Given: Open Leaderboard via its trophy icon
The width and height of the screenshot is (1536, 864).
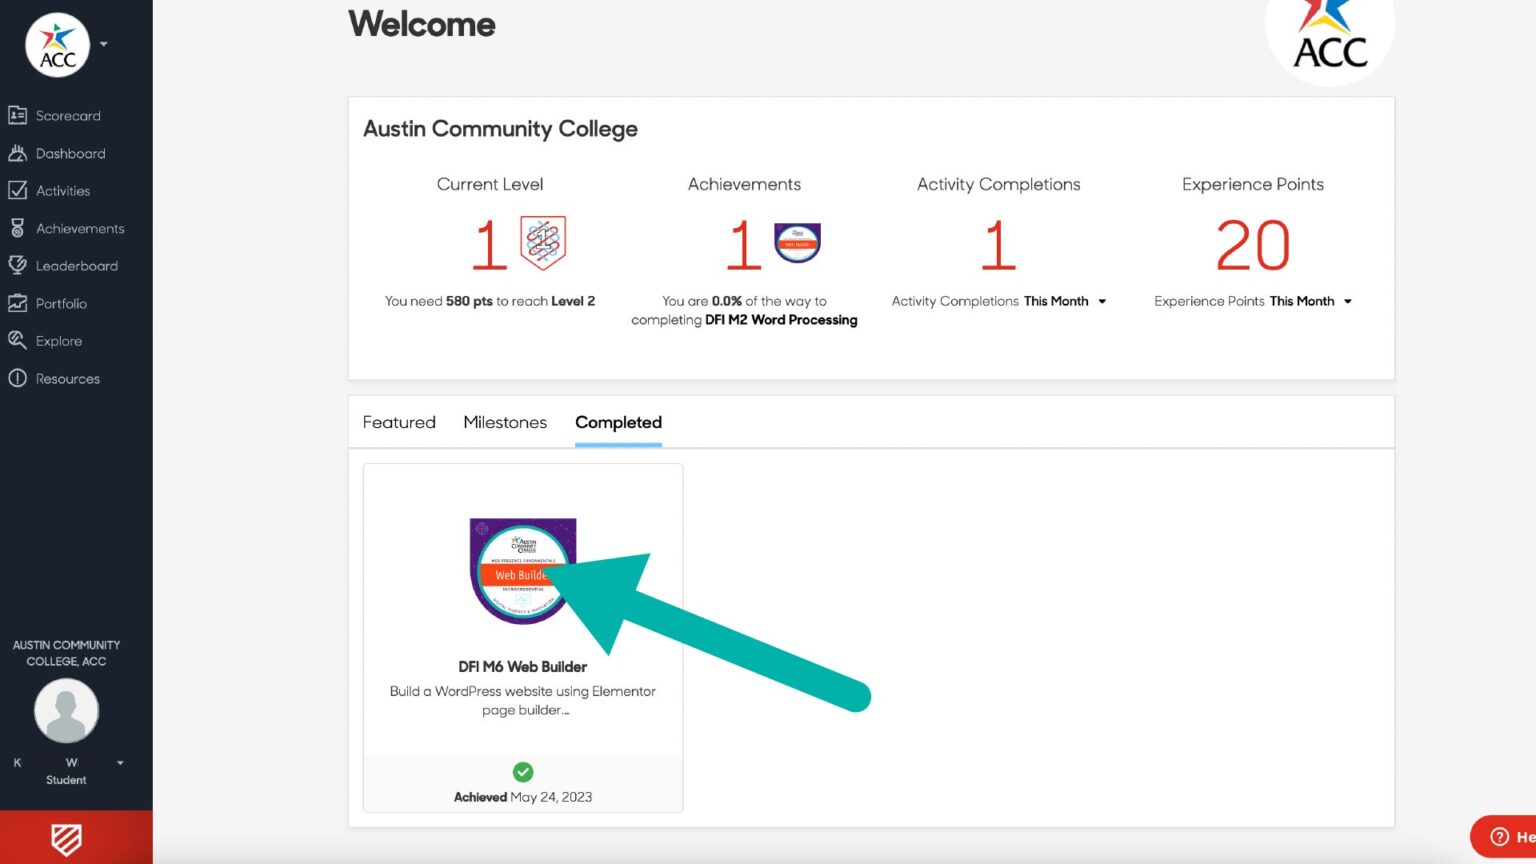Looking at the screenshot, I should point(18,265).
